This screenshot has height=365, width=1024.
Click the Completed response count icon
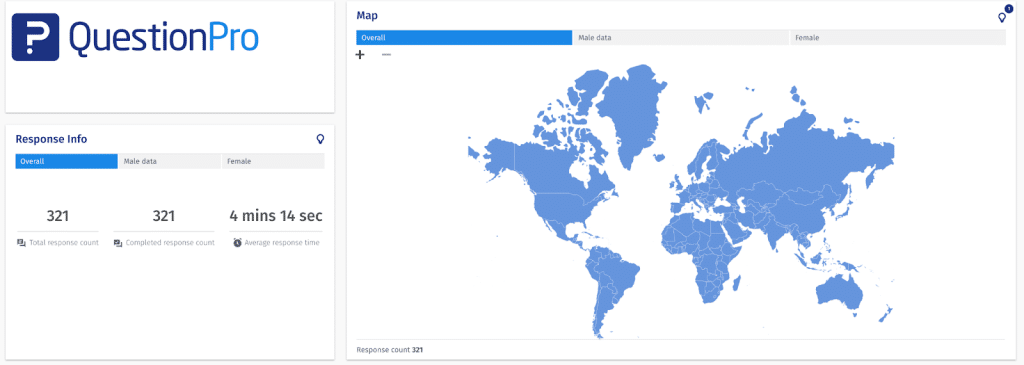point(118,243)
